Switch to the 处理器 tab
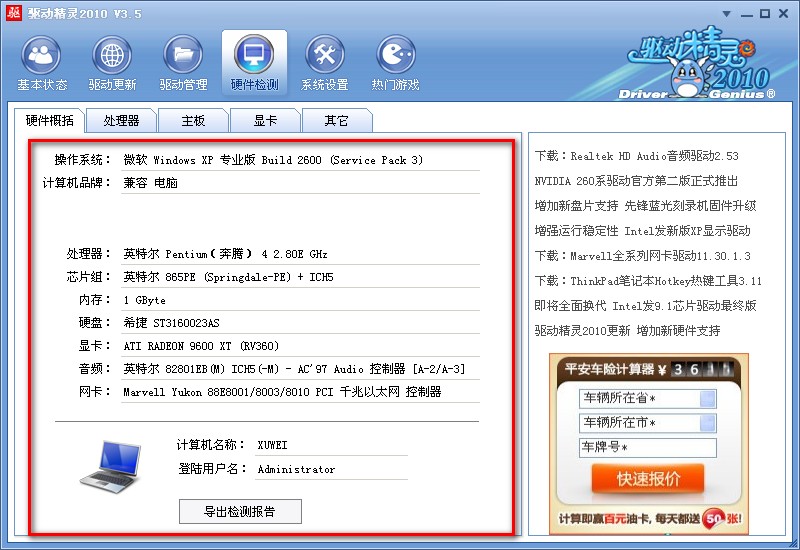 [121, 121]
